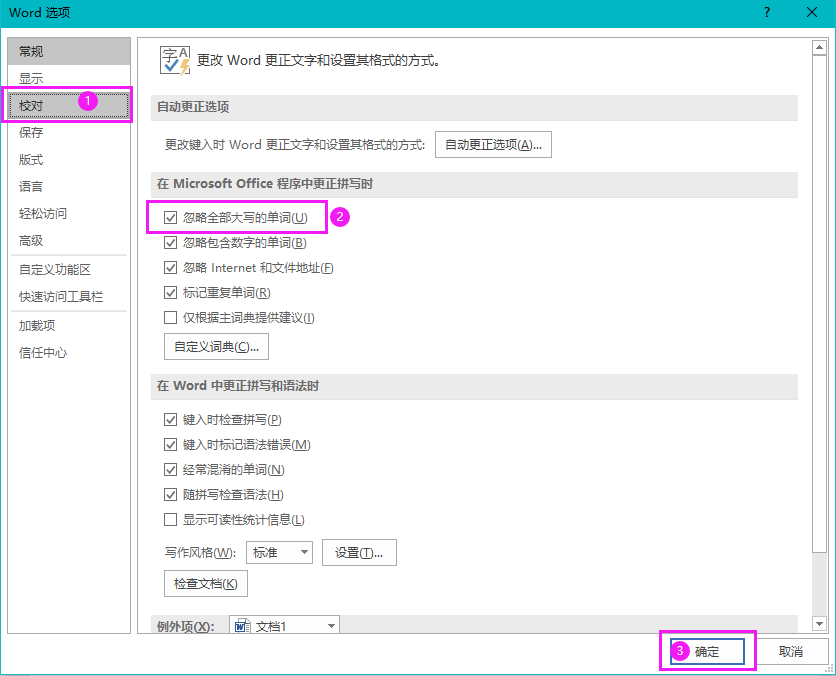
Task: Uncheck 标记重复单词
Action: click(x=171, y=292)
